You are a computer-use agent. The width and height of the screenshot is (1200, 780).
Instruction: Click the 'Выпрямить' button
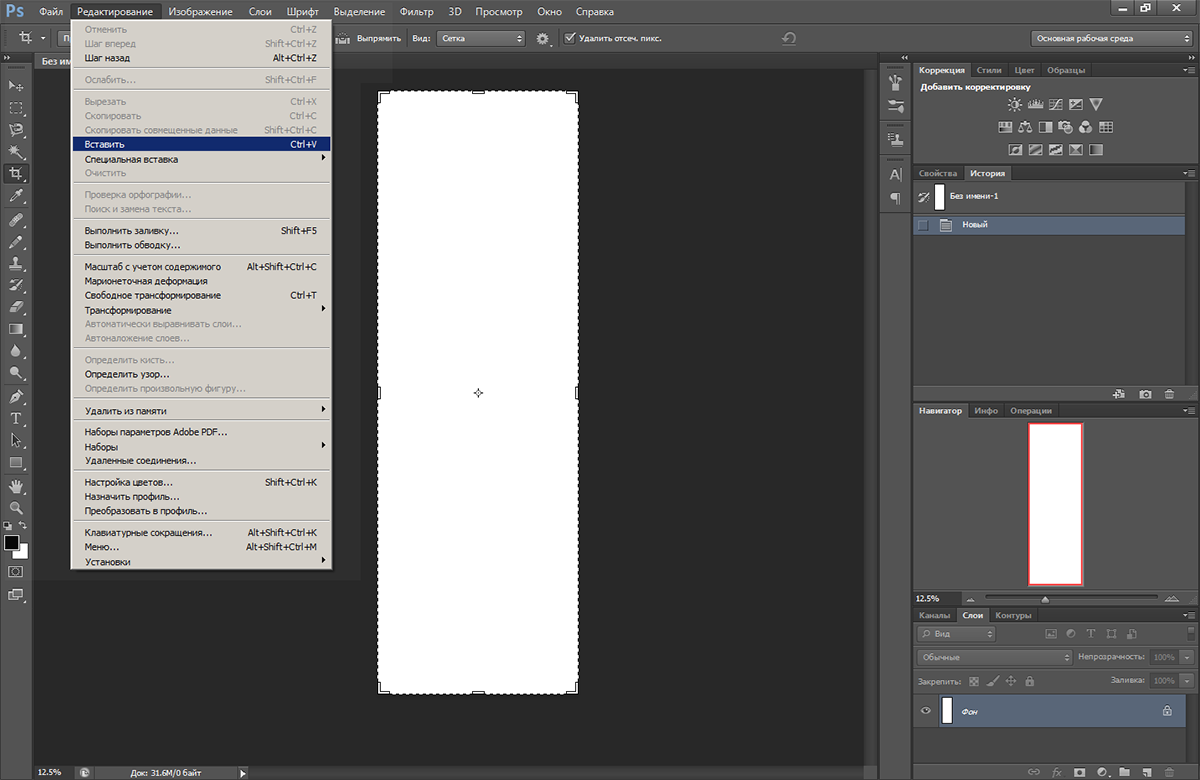click(369, 38)
